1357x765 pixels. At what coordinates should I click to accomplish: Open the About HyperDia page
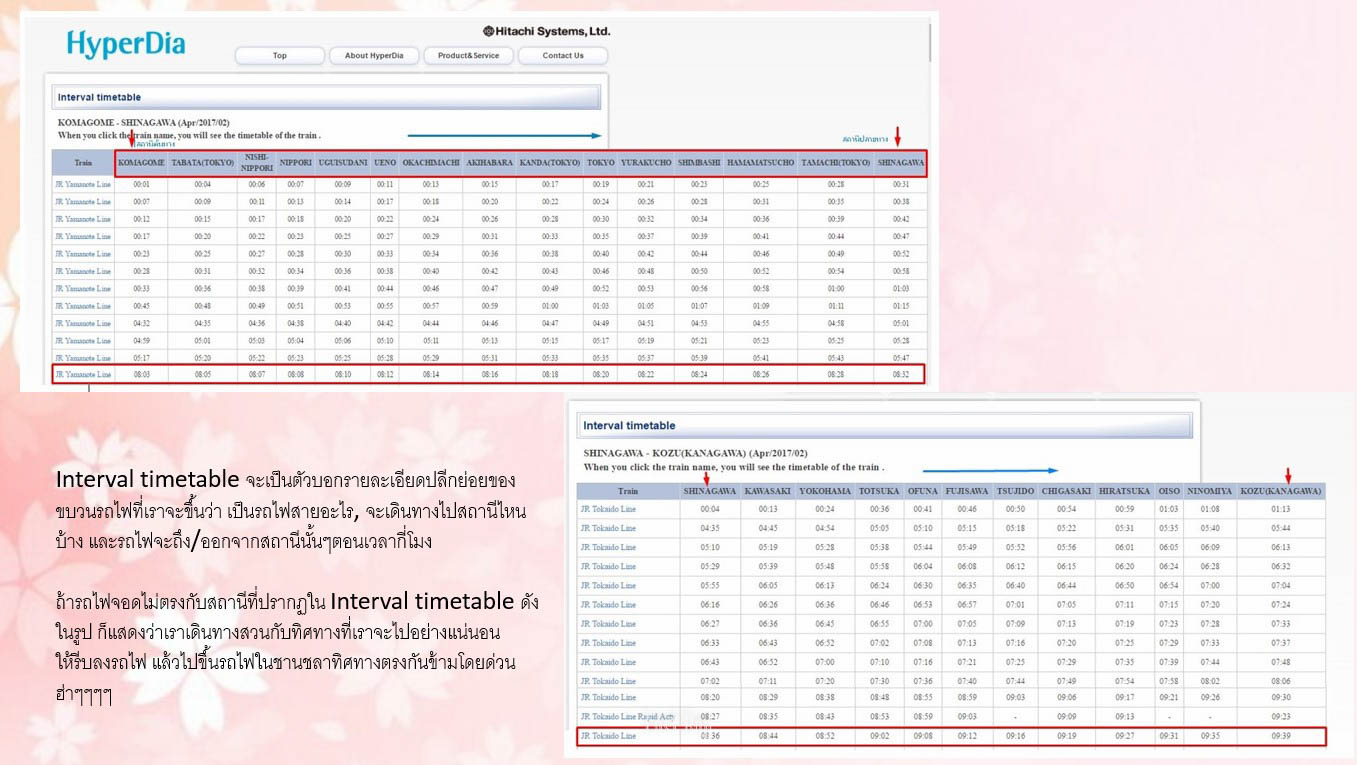[374, 56]
